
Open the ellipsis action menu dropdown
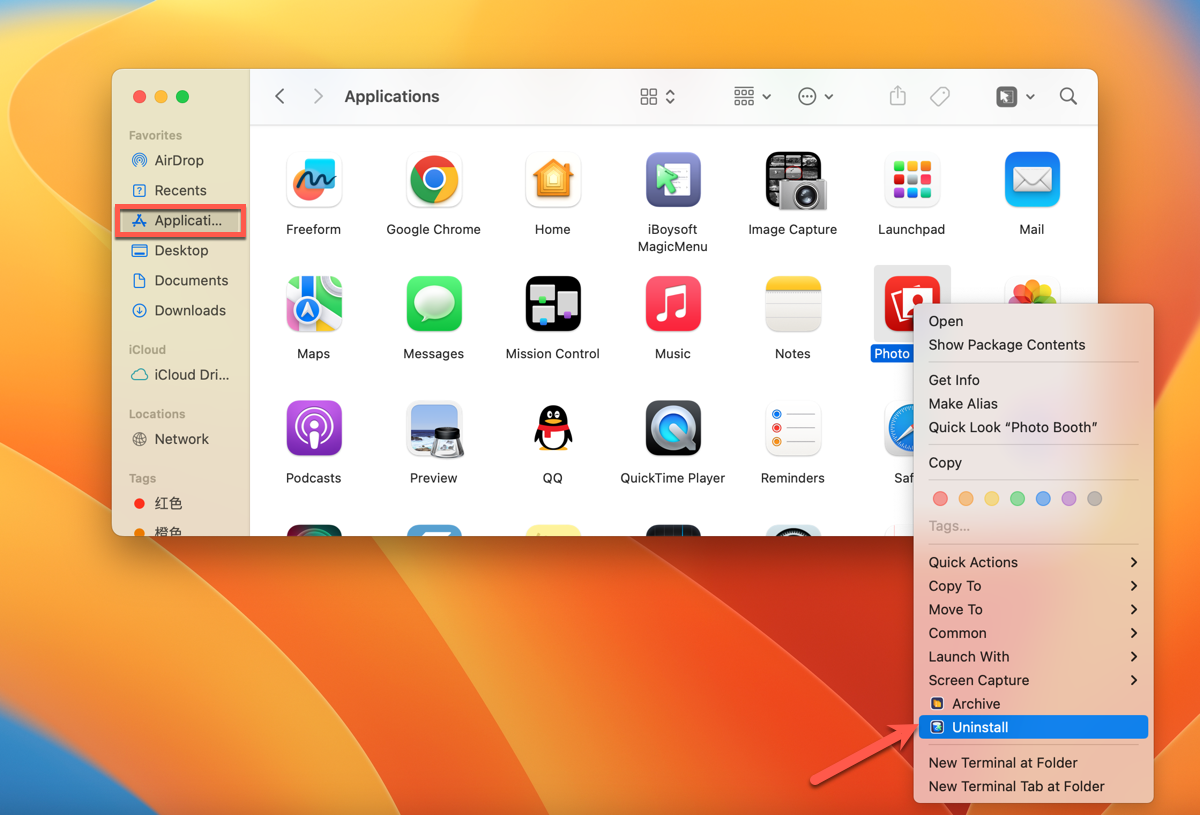[815, 96]
